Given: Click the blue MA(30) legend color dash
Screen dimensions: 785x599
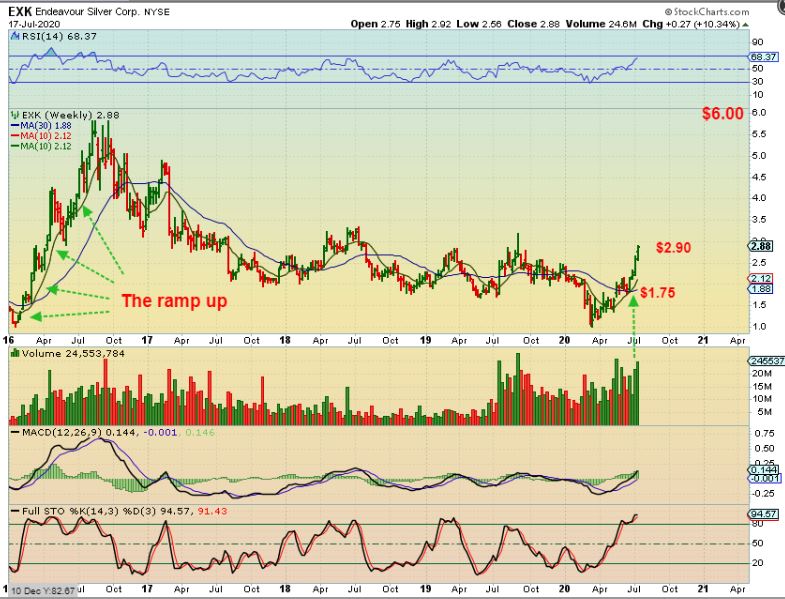Looking at the screenshot, I should [15, 126].
